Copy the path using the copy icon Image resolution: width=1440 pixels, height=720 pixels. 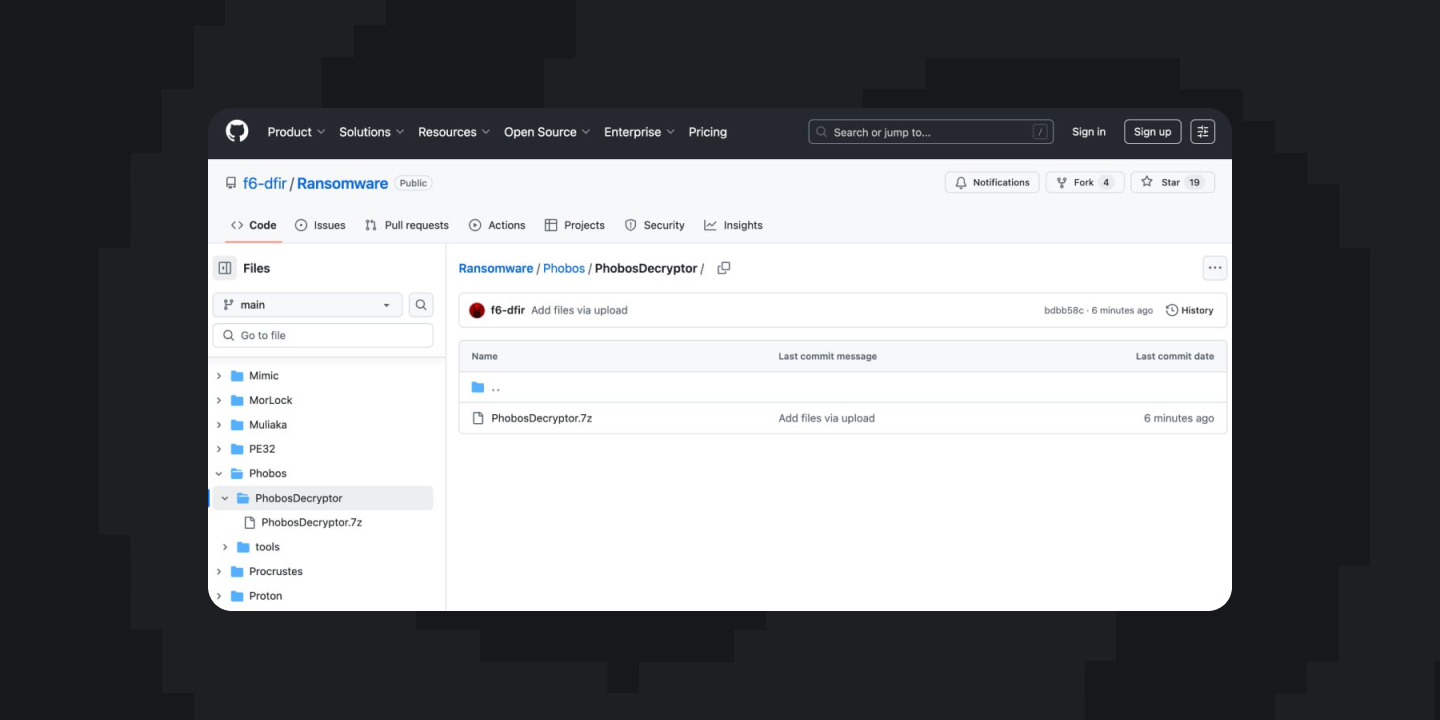pos(724,268)
